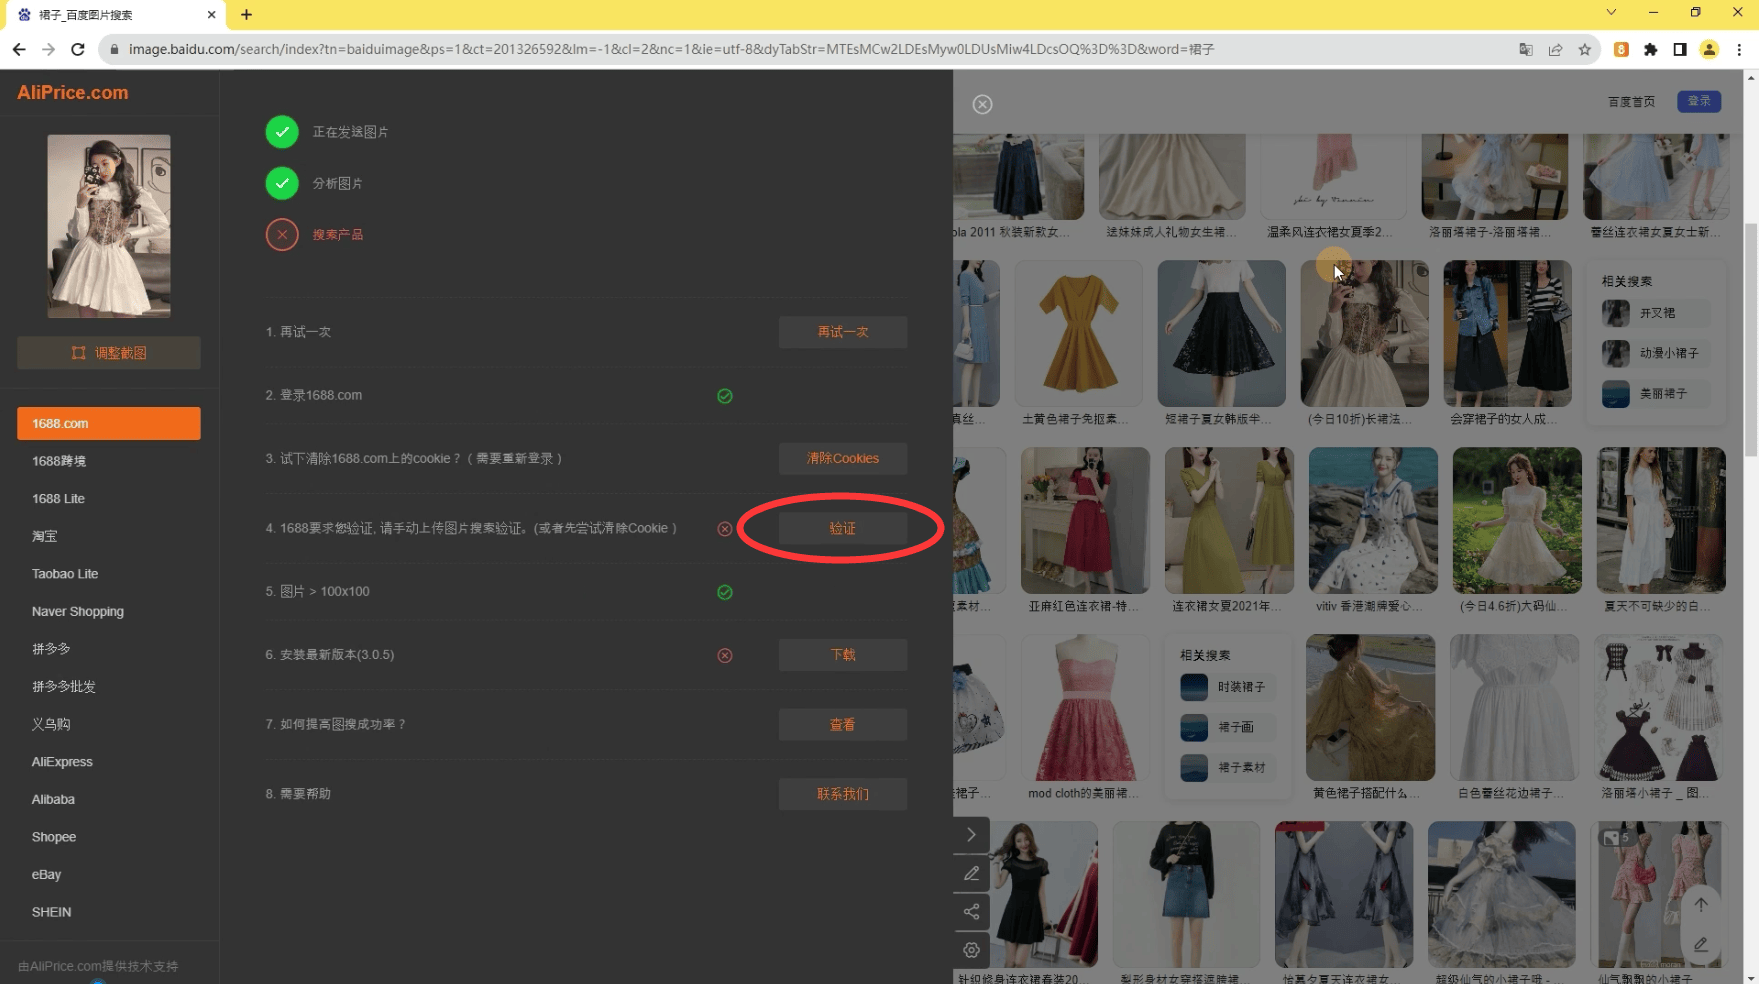Click the translate page icon in address bar

[x=1526, y=49]
